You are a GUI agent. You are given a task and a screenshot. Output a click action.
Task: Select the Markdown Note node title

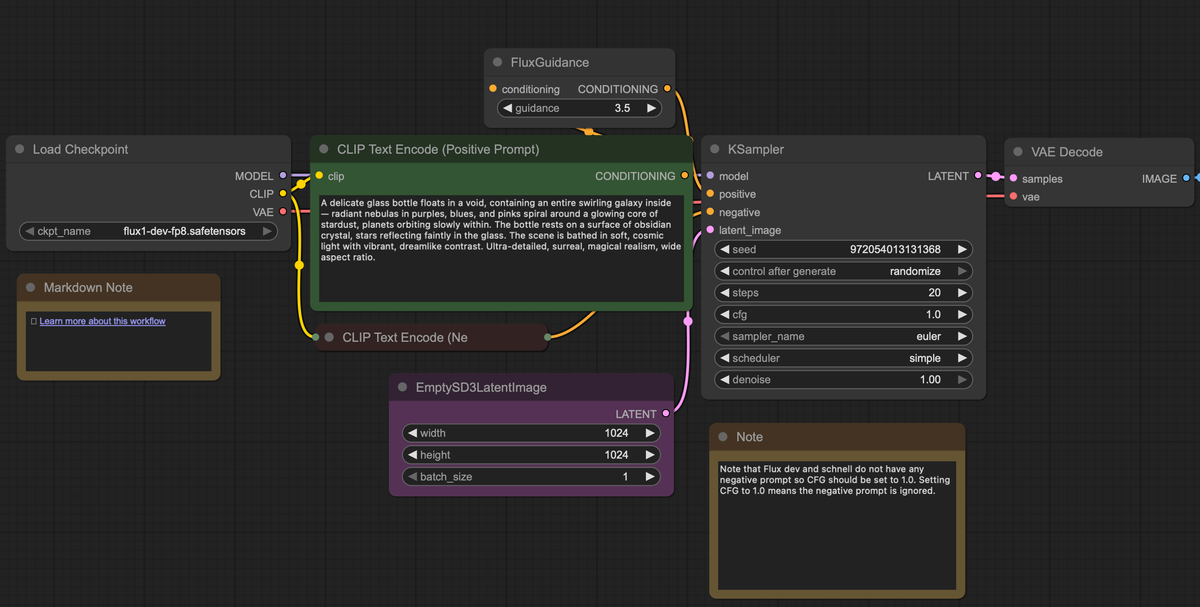(88, 287)
